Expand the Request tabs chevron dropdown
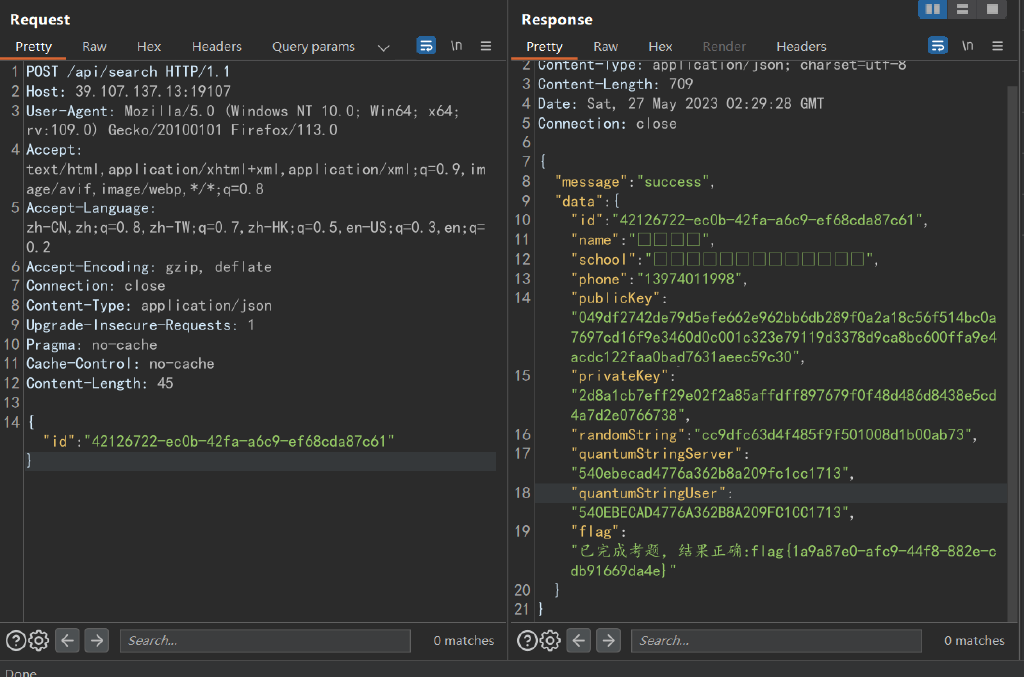 pos(383,47)
